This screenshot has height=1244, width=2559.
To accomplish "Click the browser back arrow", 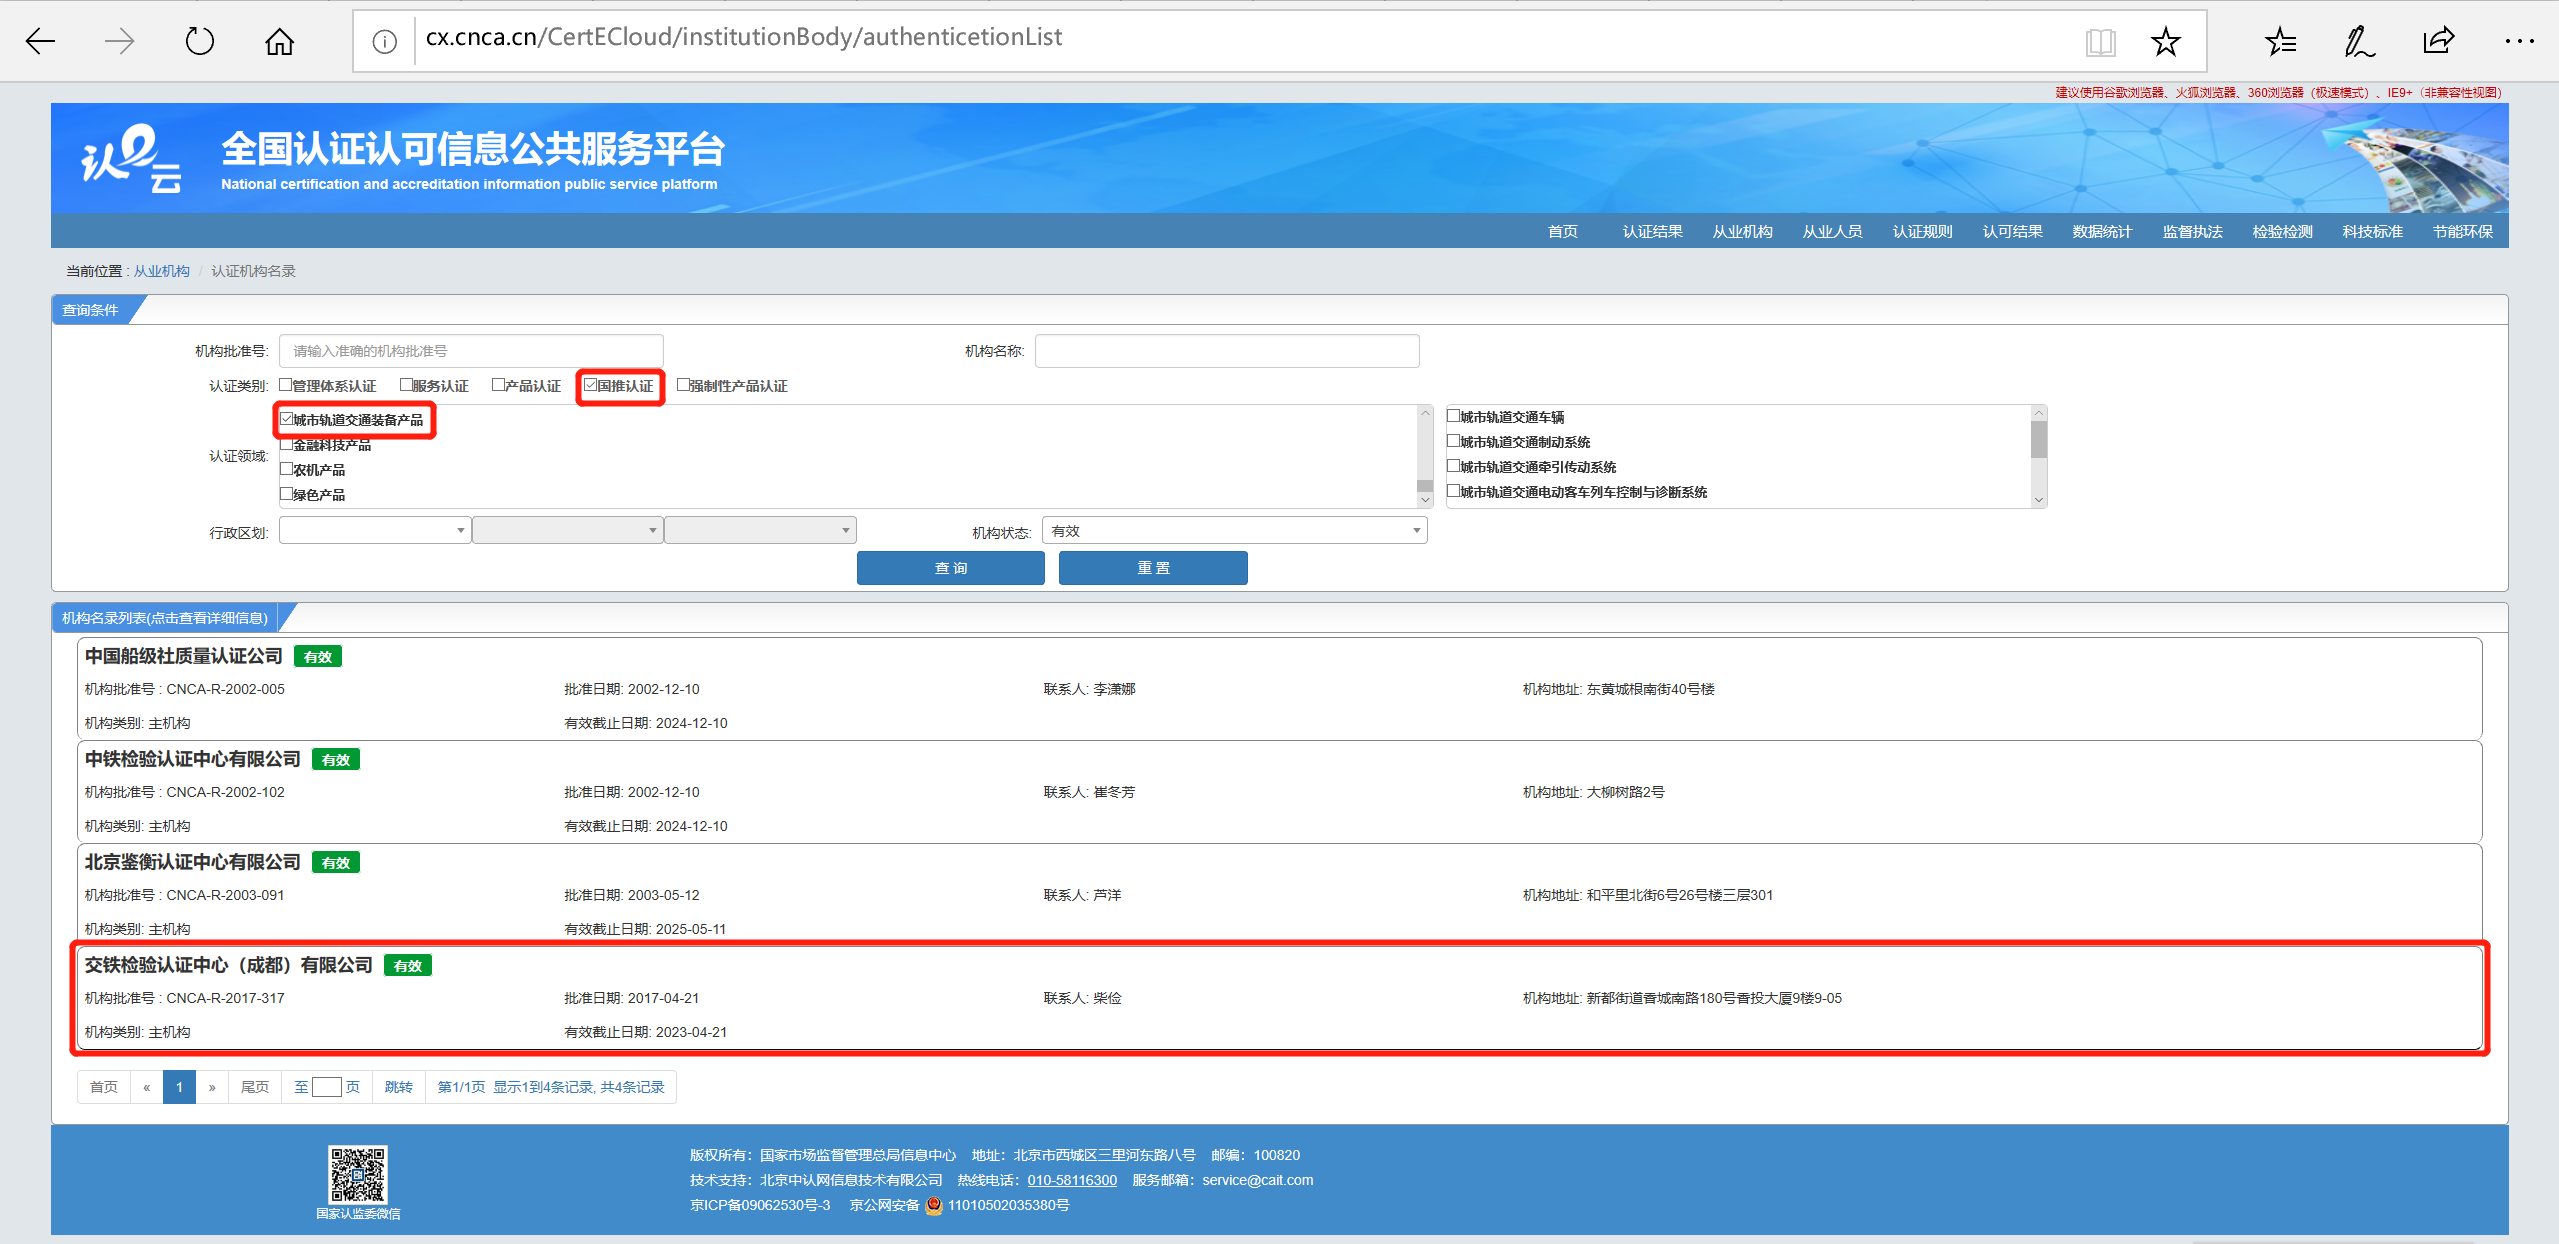I will [40, 41].
